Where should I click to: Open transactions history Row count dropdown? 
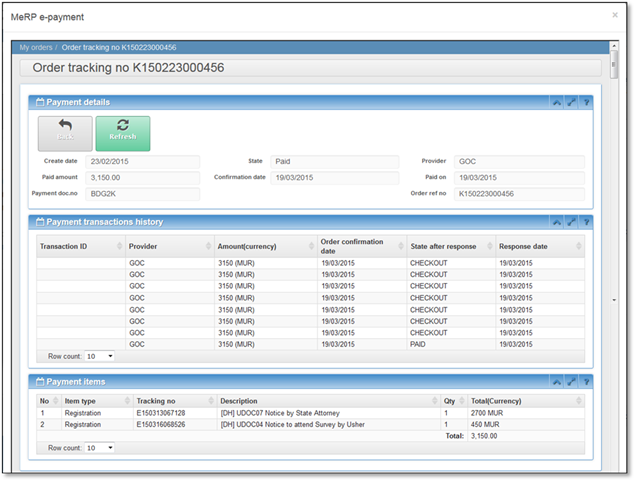pyautogui.click(x=99, y=356)
